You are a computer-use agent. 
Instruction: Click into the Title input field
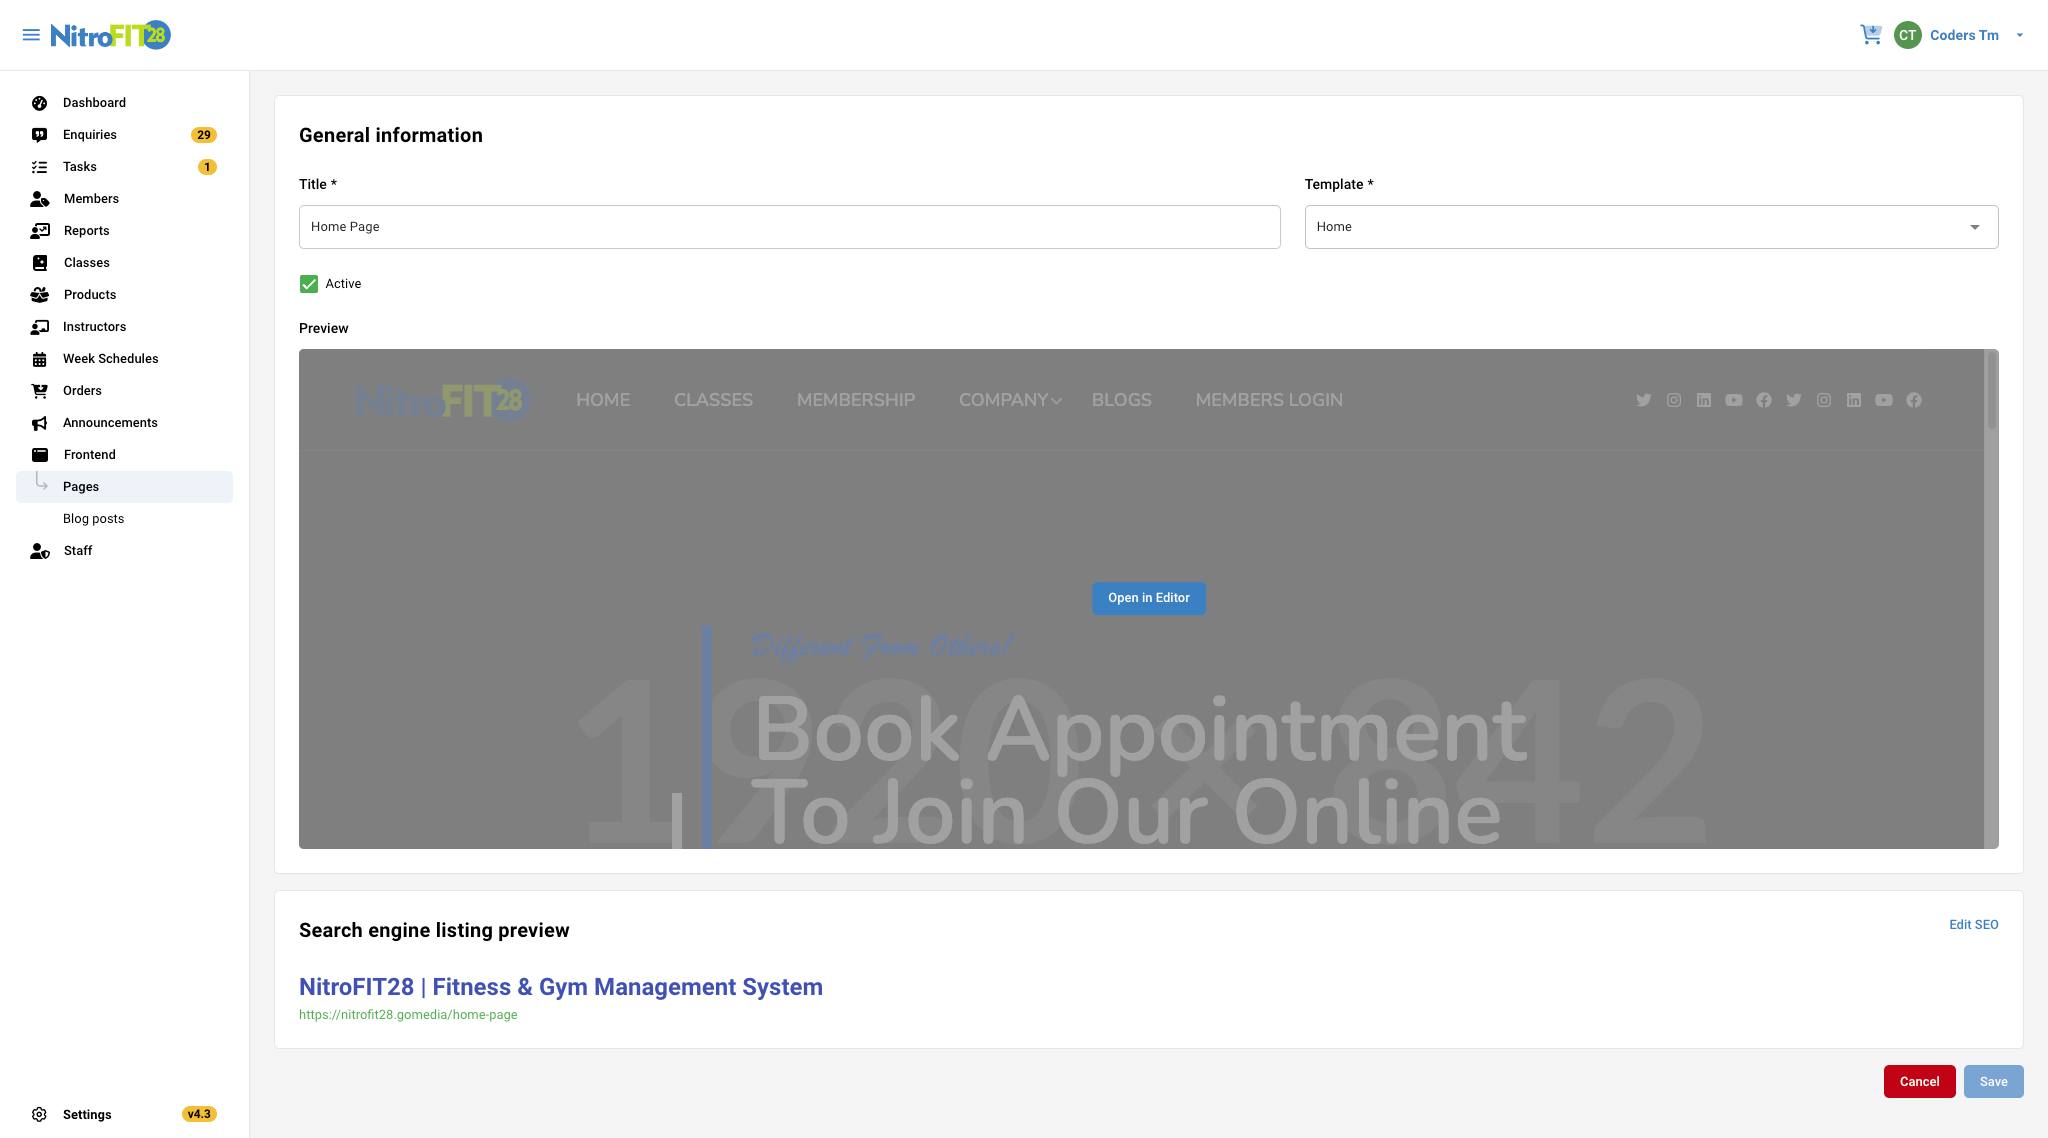[x=789, y=227]
